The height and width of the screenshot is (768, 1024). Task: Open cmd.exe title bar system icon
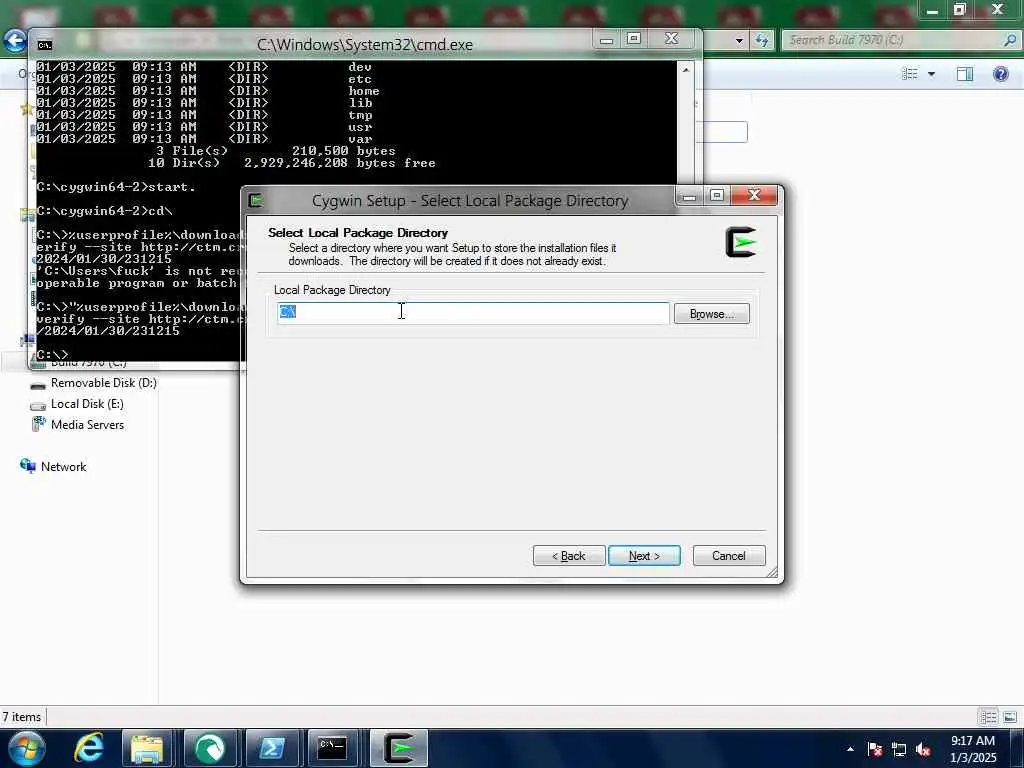coord(44,45)
